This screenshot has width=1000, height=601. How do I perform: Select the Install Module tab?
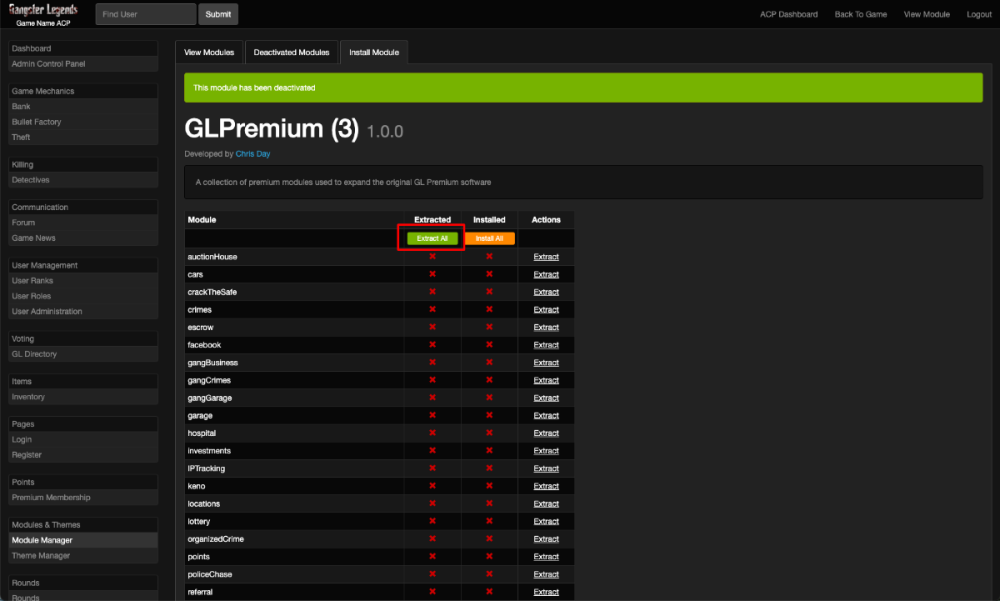(374, 52)
